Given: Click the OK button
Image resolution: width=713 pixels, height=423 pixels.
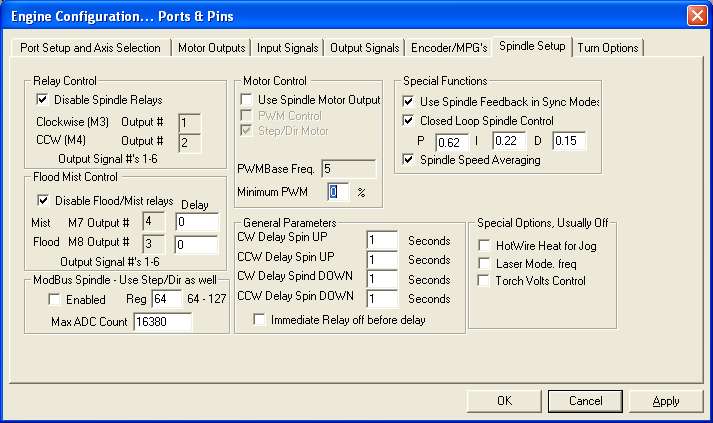Looking at the screenshot, I should (x=504, y=401).
